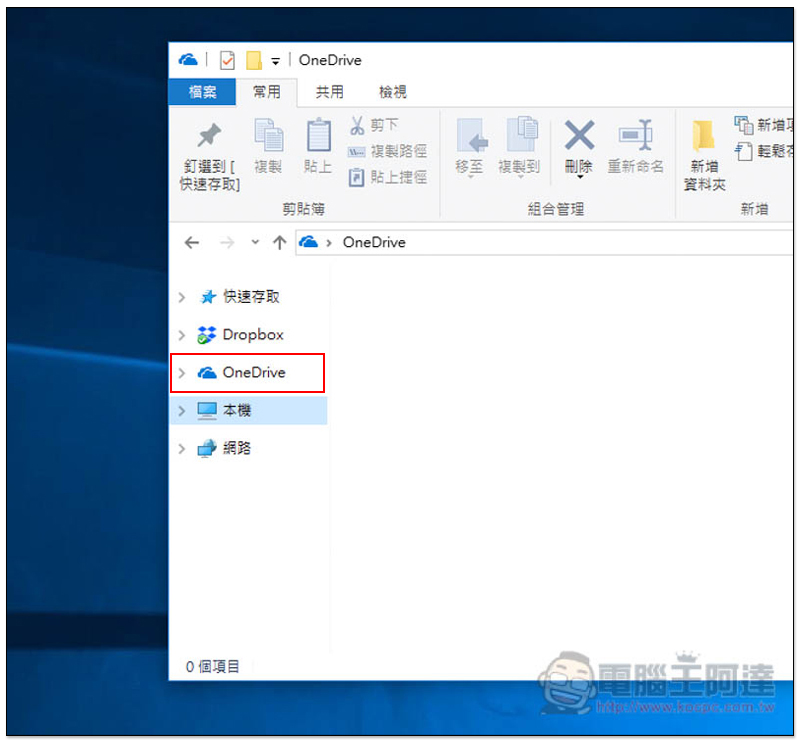Click the 複製到 copy-to icon
The width and height of the screenshot is (800, 744).
(521, 134)
